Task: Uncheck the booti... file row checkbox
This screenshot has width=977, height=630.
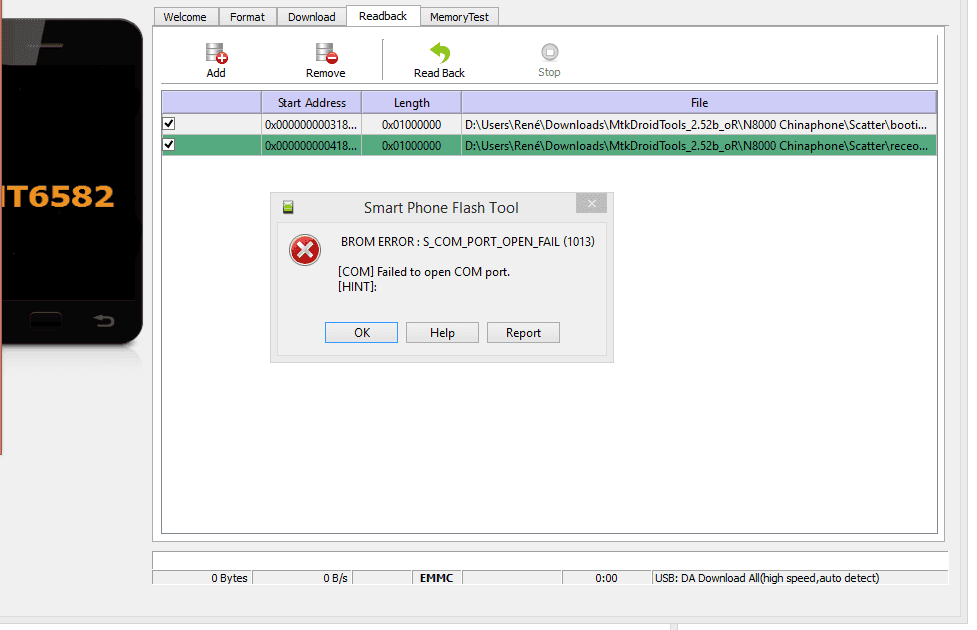Action: pyautogui.click(x=169, y=124)
